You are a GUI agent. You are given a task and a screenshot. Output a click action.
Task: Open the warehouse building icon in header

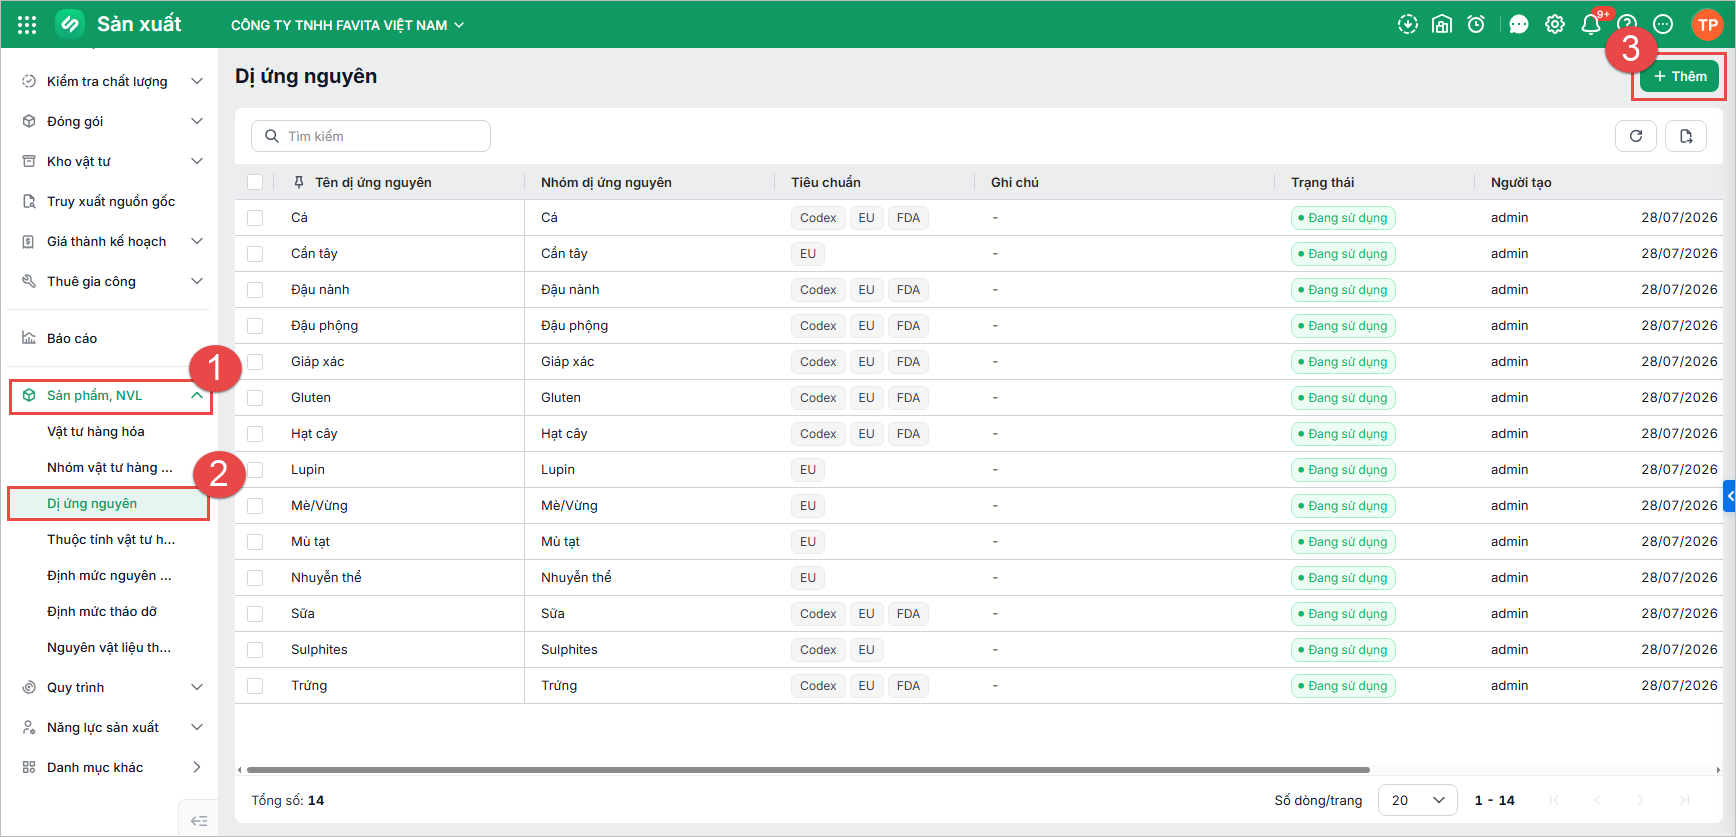[x=1442, y=24]
